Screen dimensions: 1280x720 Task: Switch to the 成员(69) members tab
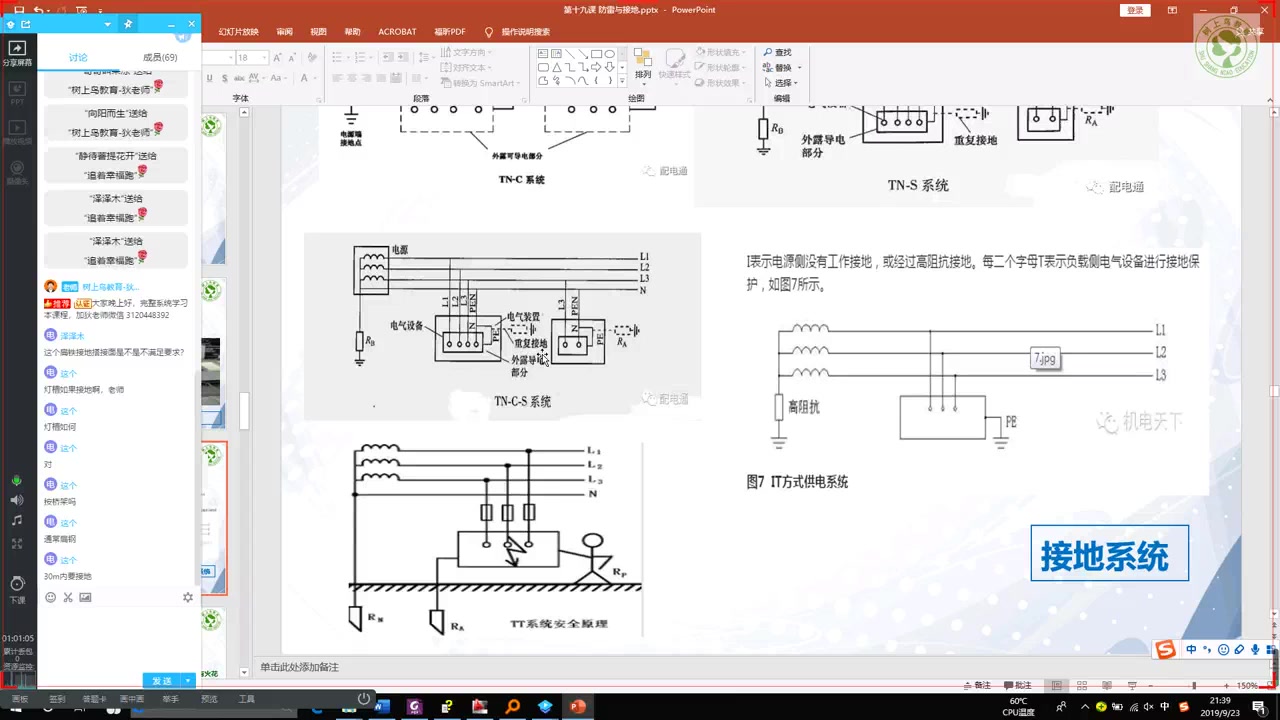(x=160, y=57)
